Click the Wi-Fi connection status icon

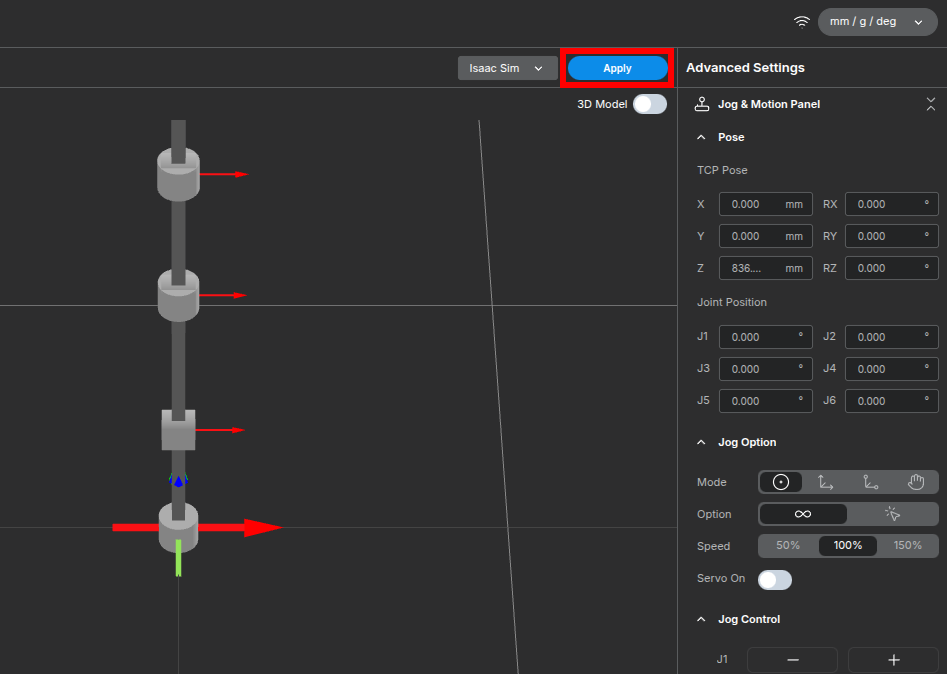(801, 22)
